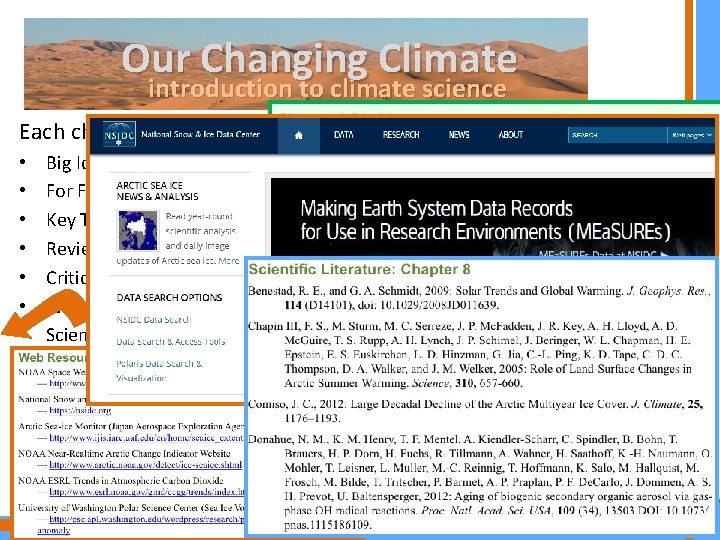Follow the More link for Arctic sea ice
The image size is (720, 540).
(229, 261)
